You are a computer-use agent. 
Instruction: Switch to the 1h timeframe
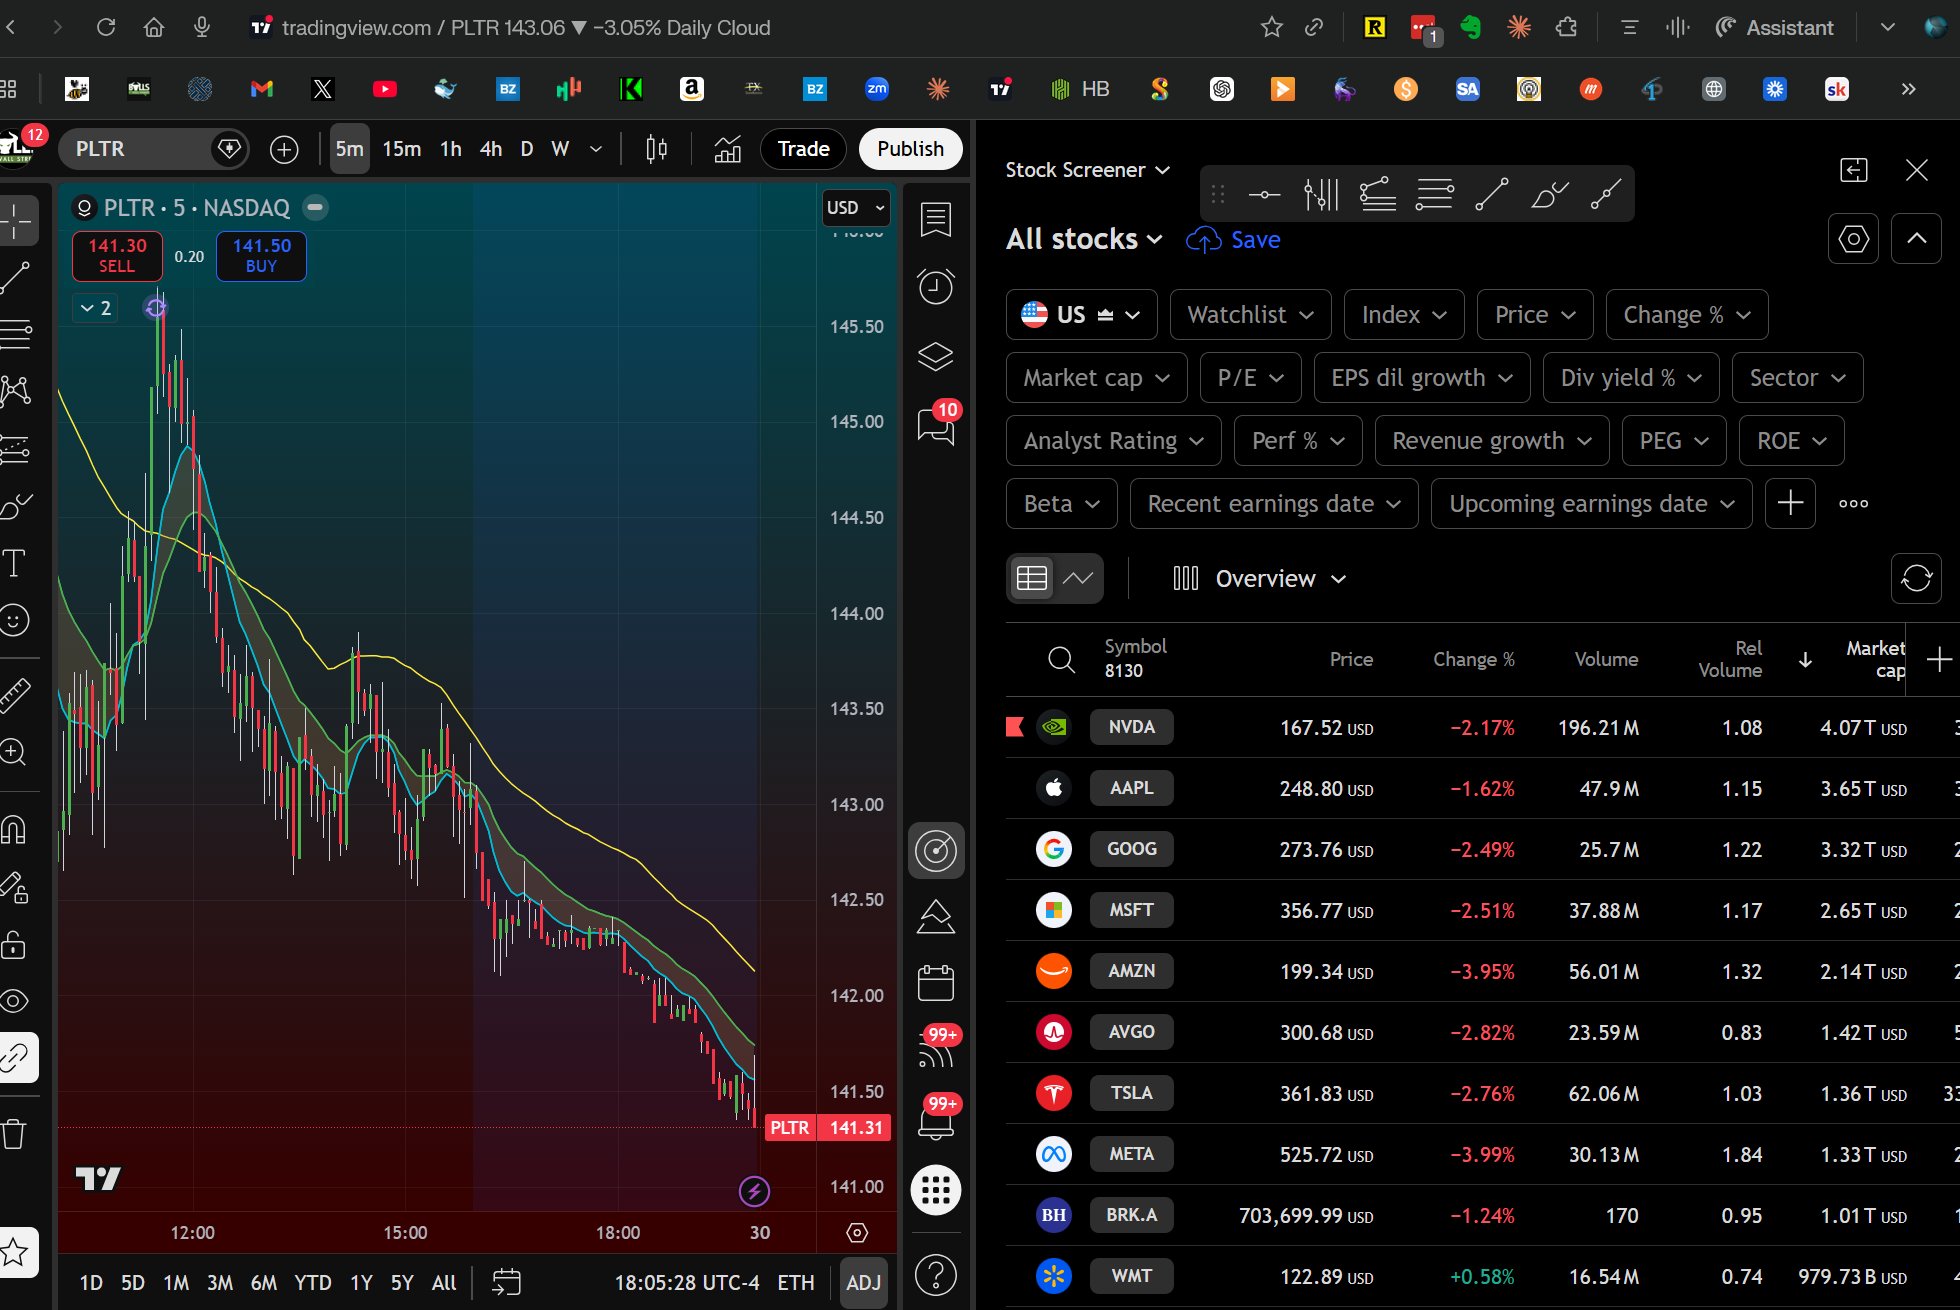point(449,148)
